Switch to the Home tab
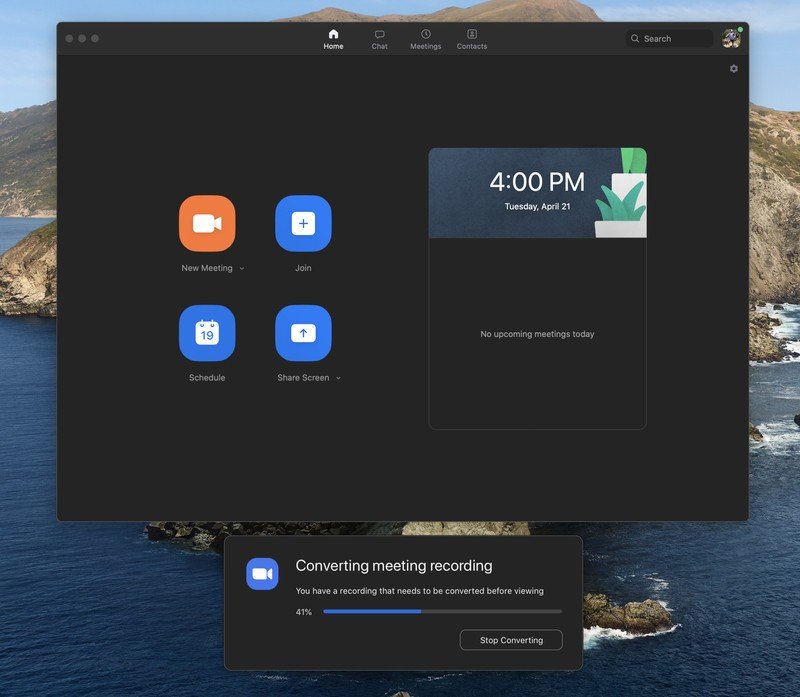Screen dimensions: 800x697 click(333, 39)
